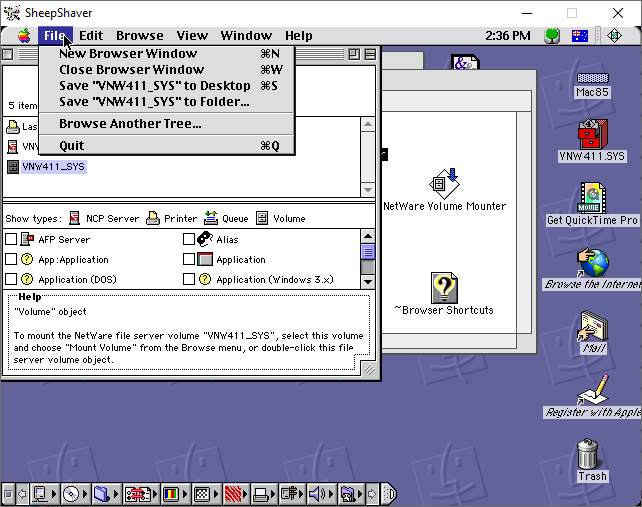Click the type list scroll down arrow
Image resolution: width=642 pixels, height=507 pixels.
[368, 282]
